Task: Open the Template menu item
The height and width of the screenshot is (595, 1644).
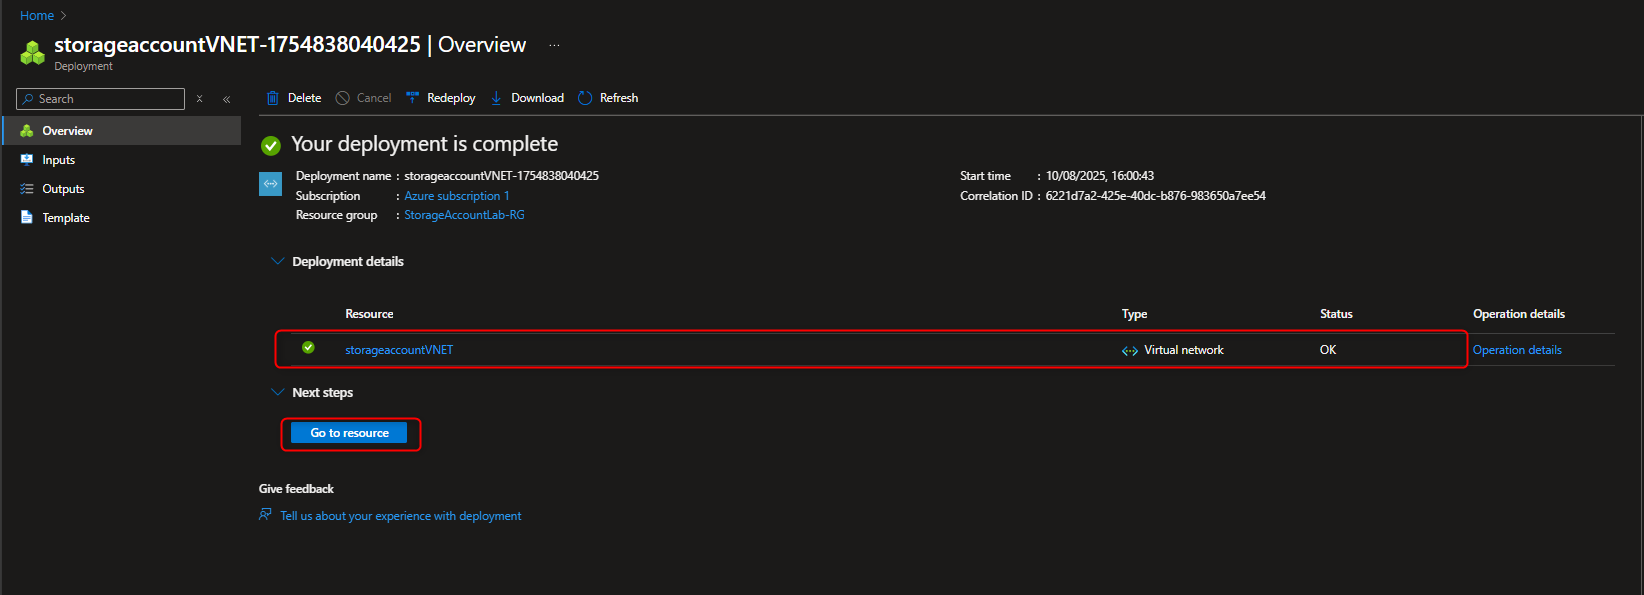Action: [121, 217]
